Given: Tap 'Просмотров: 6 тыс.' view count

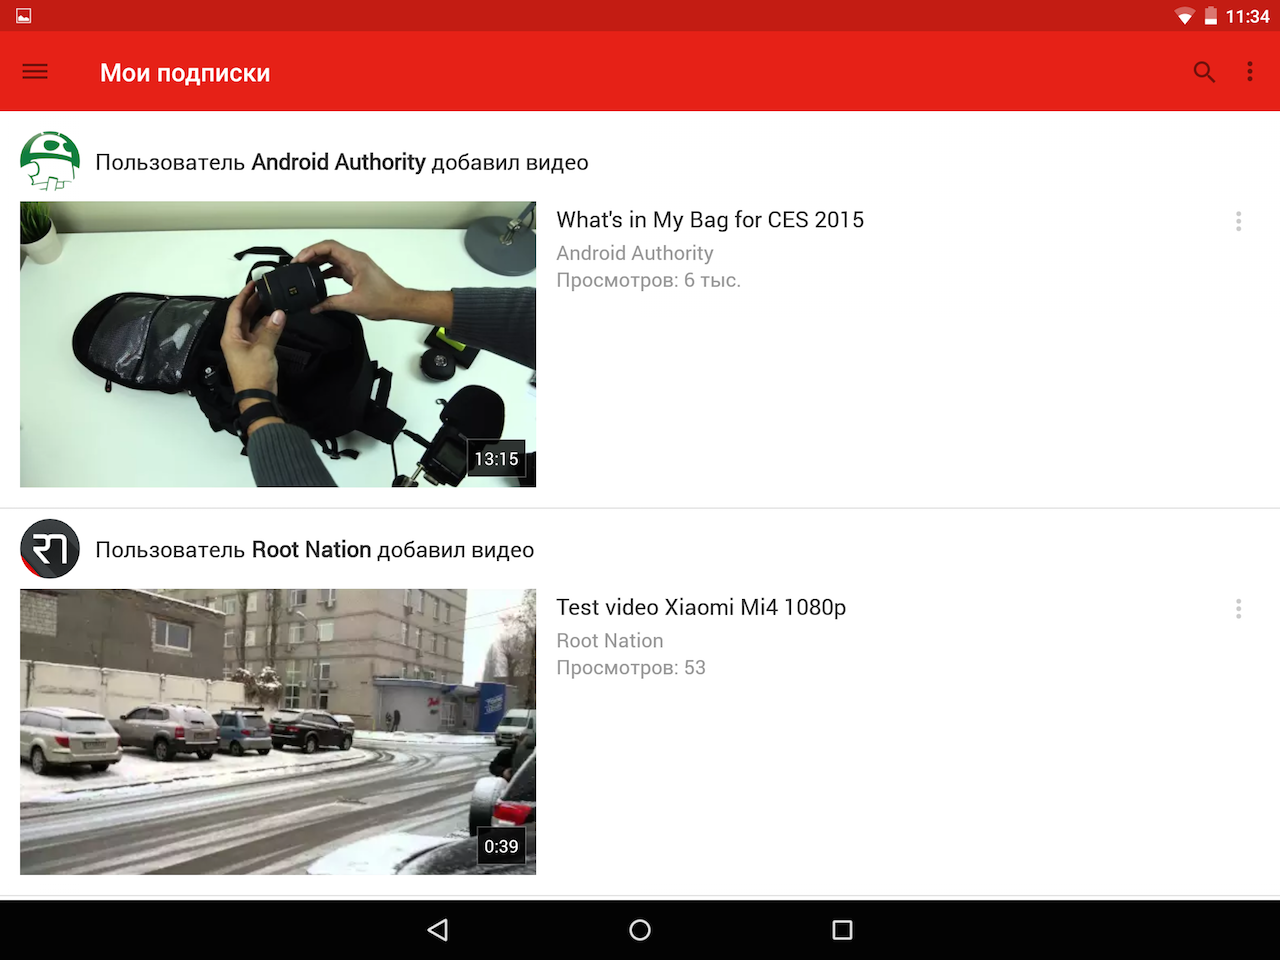Looking at the screenshot, I should point(648,280).
